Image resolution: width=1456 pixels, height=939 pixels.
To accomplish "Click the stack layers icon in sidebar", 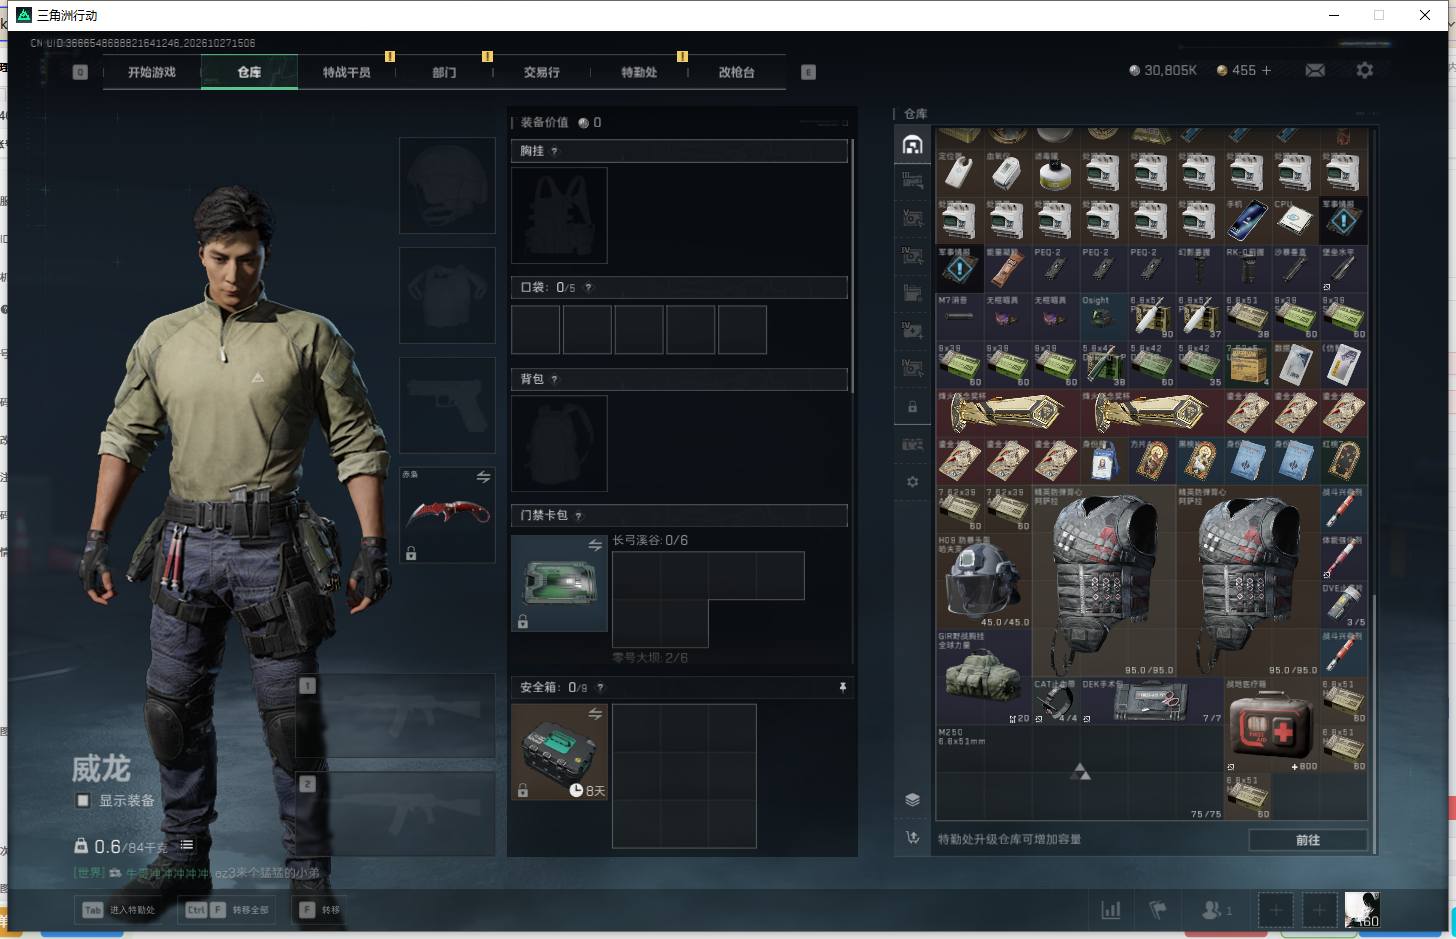I will 912,799.
